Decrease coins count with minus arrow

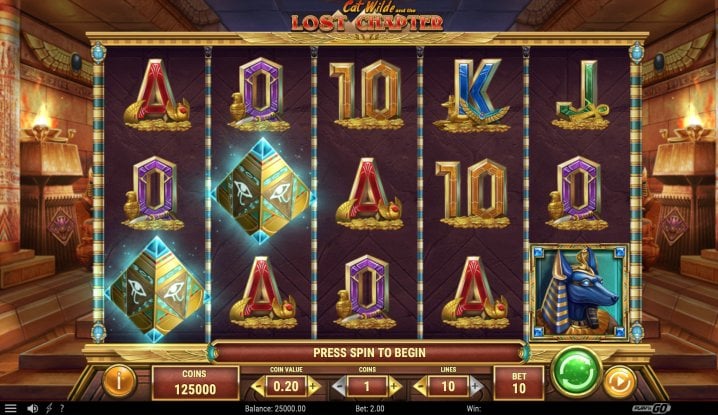tap(339, 387)
